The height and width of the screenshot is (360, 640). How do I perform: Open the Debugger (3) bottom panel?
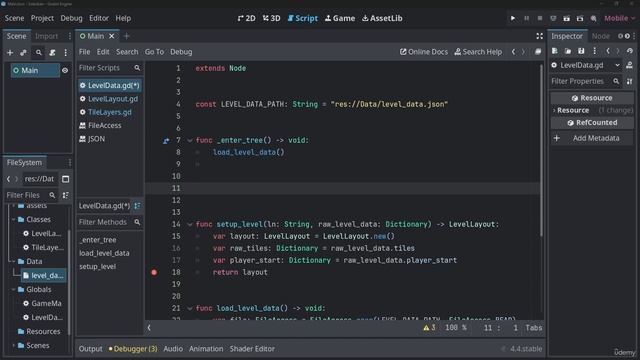pos(133,349)
